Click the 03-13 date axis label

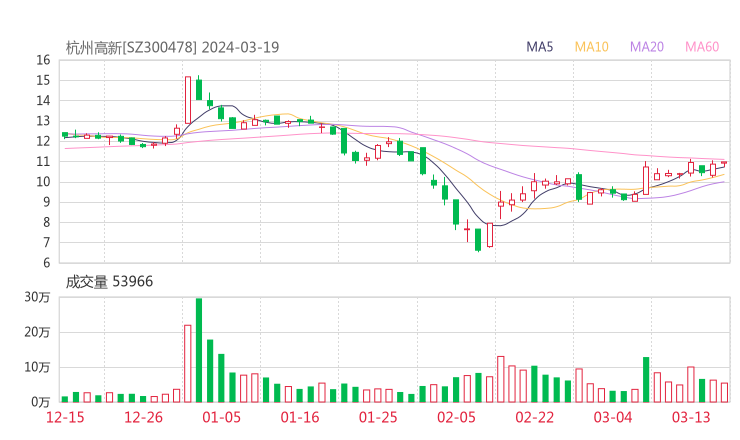pyautogui.click(x=691, y=417)
